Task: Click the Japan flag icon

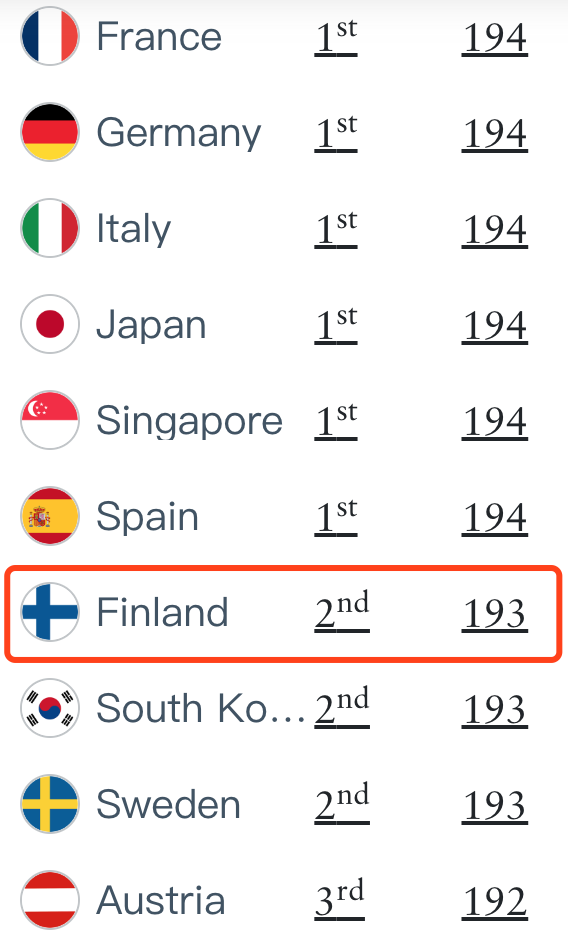Action: coord(50,324)
